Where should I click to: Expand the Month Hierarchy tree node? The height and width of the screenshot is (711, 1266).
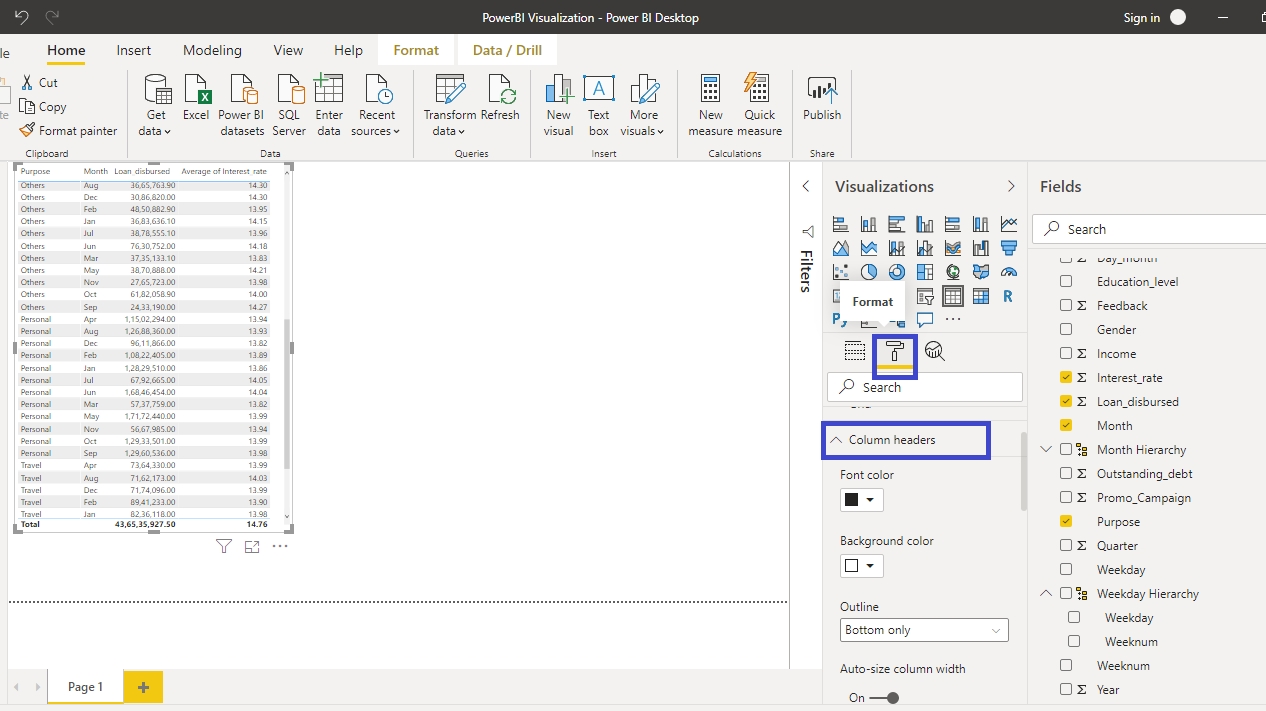coord(1046,450)
